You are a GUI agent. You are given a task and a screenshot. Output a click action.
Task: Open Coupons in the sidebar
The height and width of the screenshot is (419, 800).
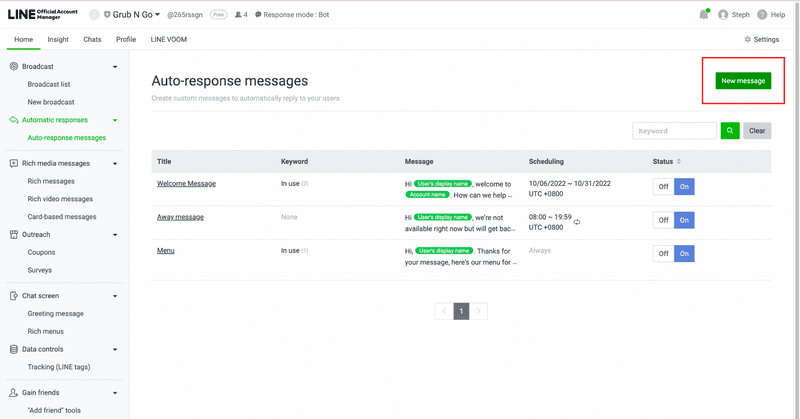(41, 253)
